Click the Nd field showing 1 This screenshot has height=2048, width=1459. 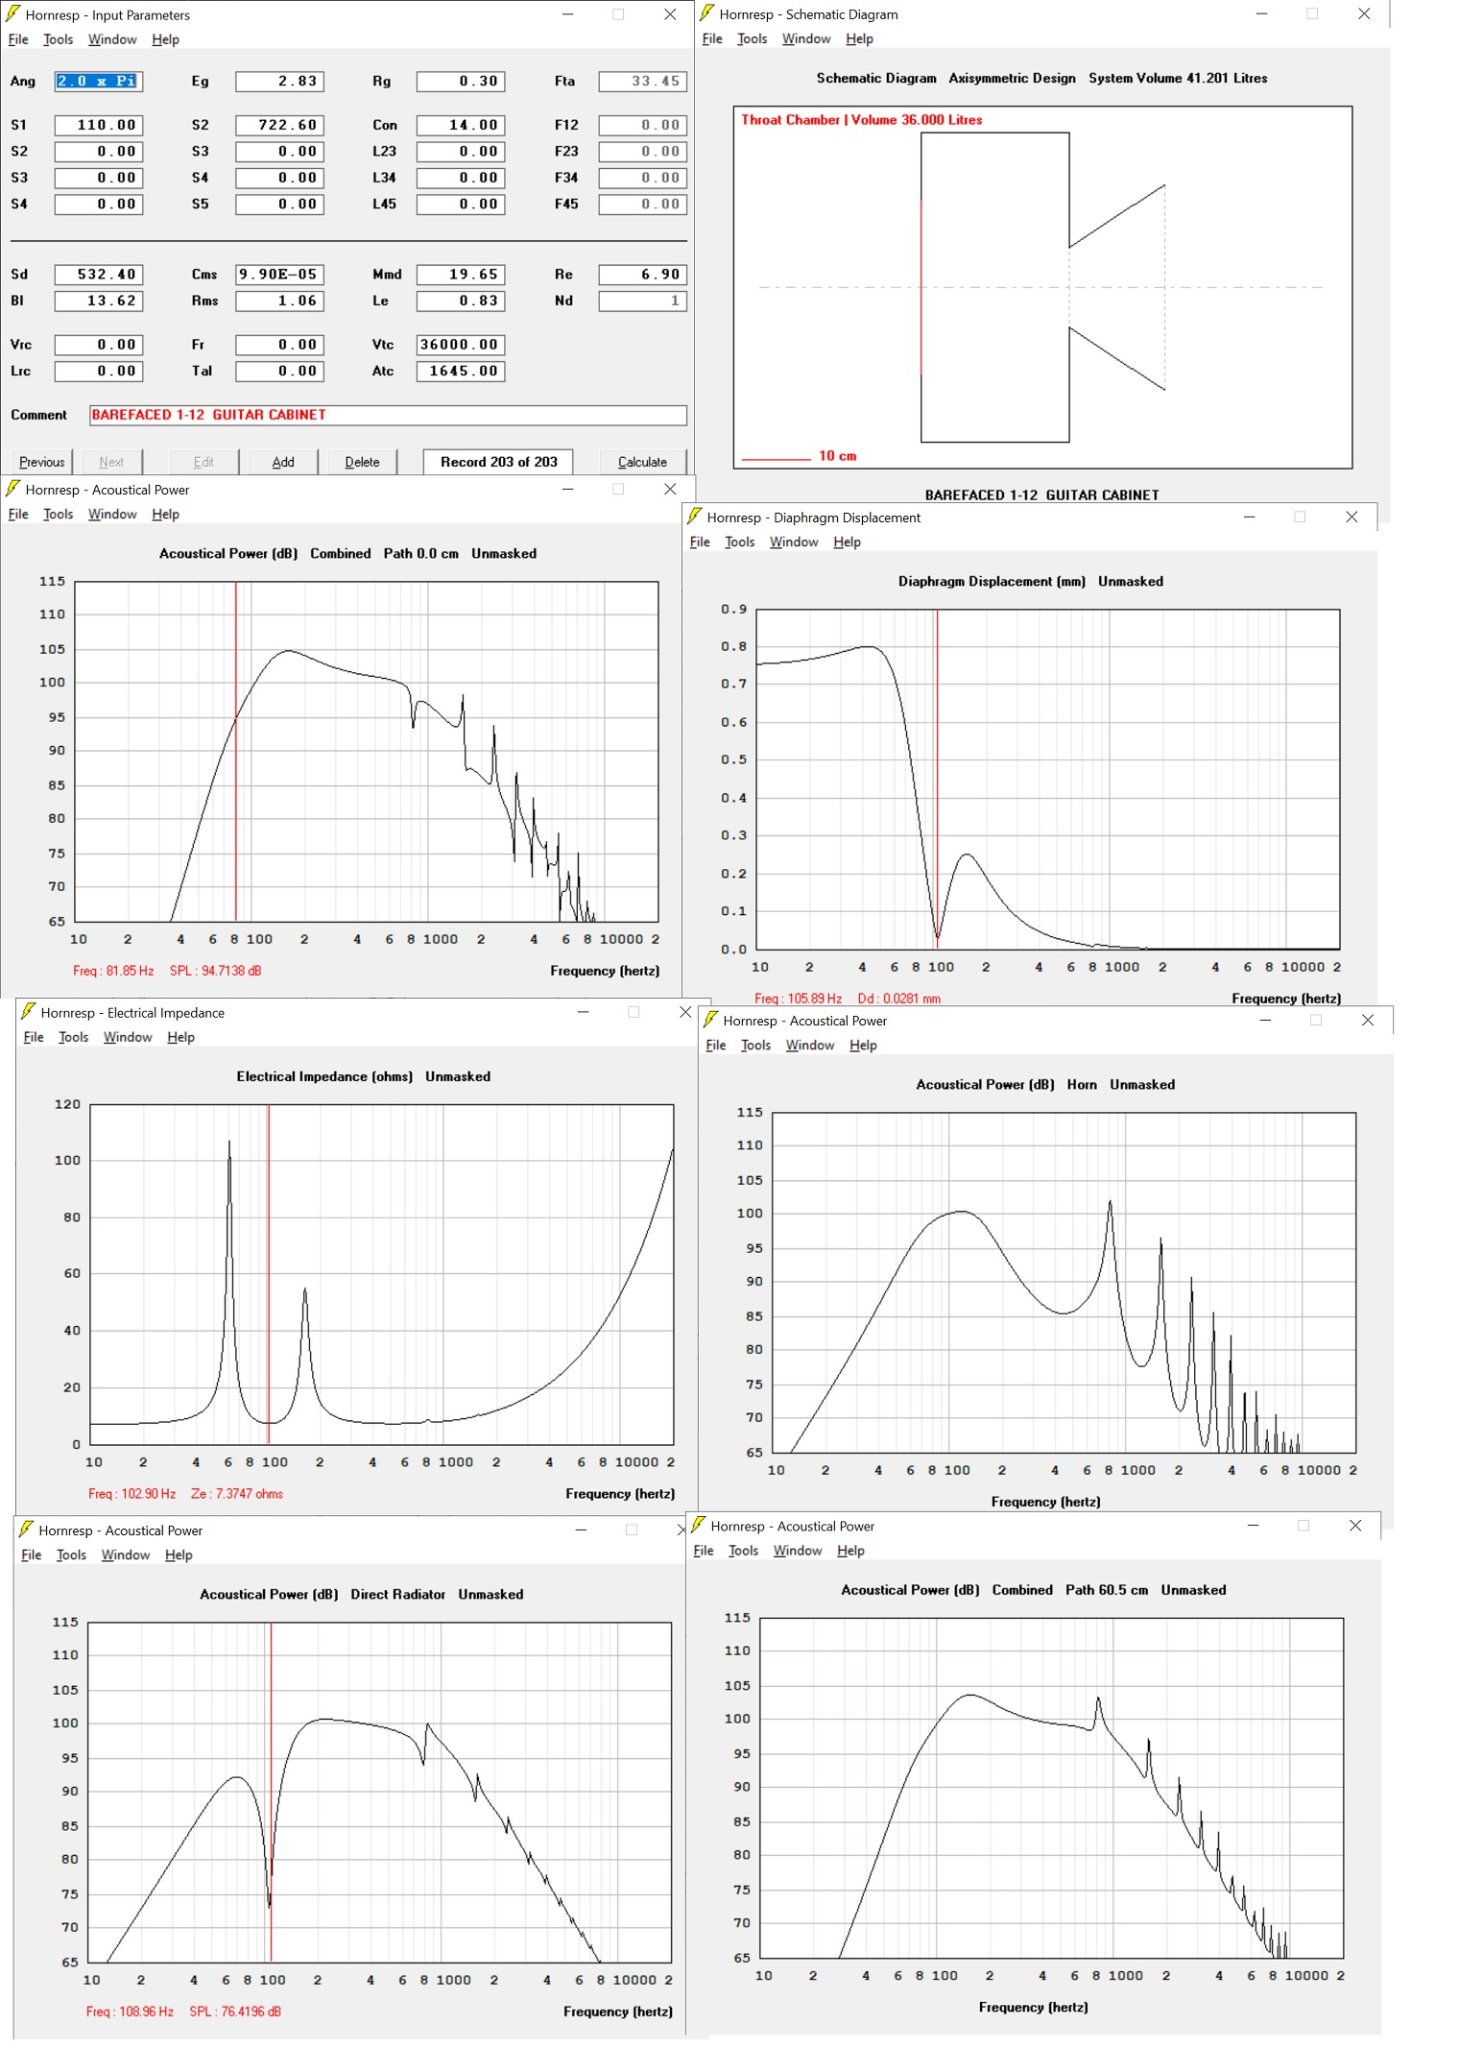pos(643,300)
